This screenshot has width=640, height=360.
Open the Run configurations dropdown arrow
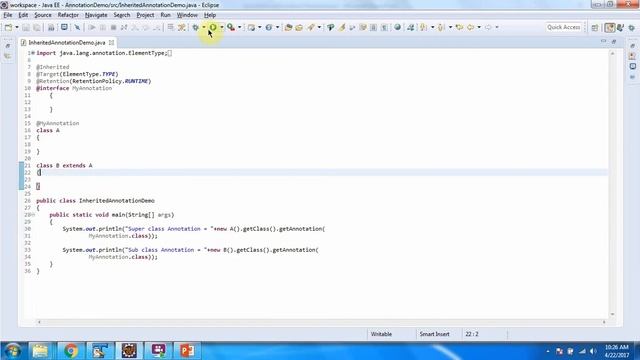pos(222,27)
